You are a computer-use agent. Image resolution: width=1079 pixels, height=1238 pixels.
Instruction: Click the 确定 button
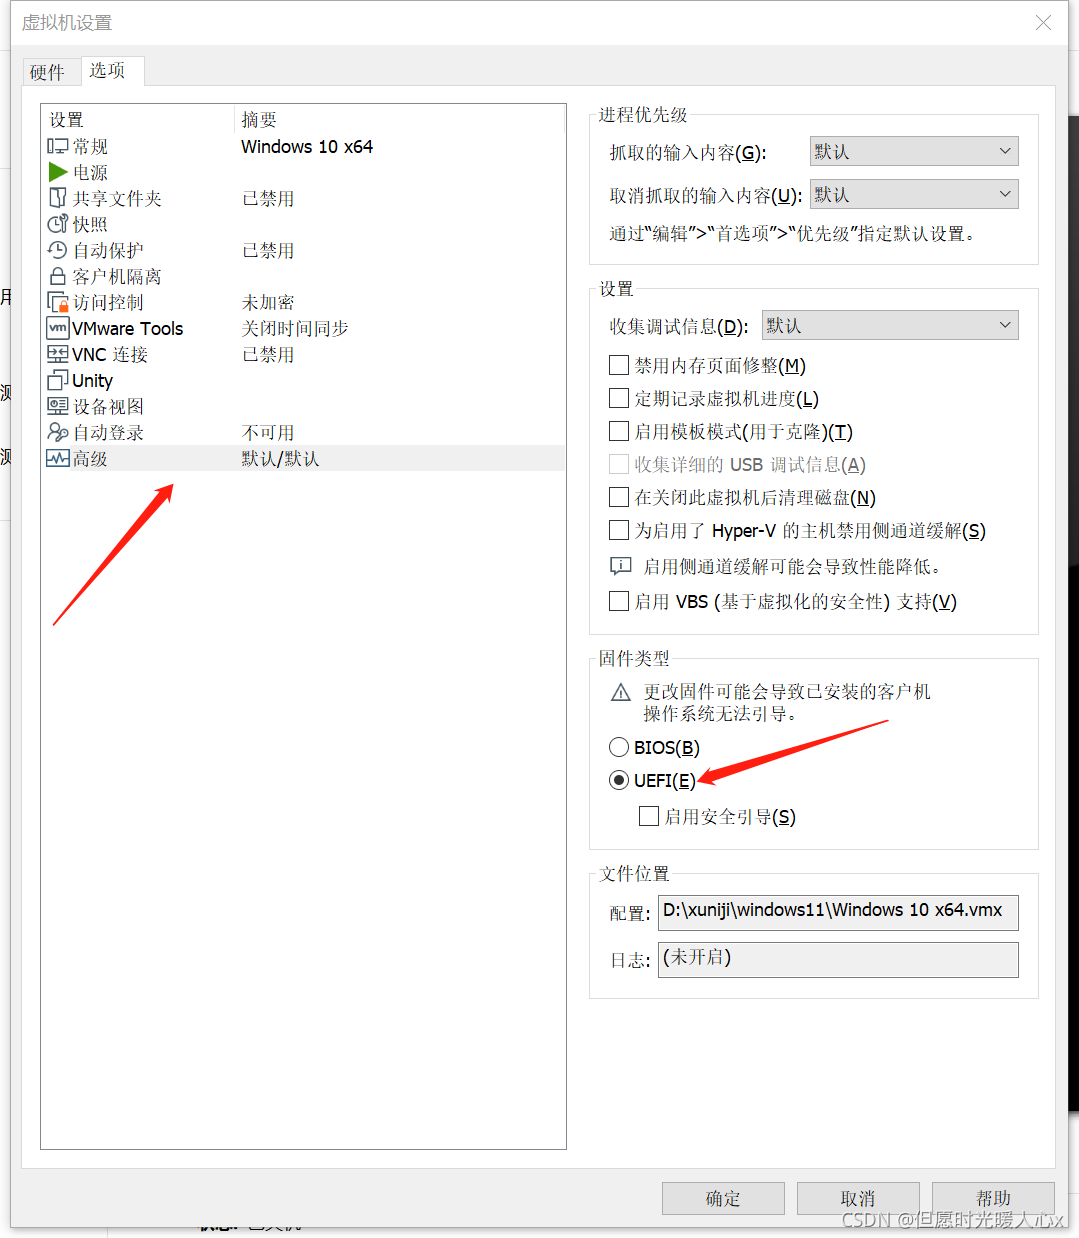point(723,1198)
